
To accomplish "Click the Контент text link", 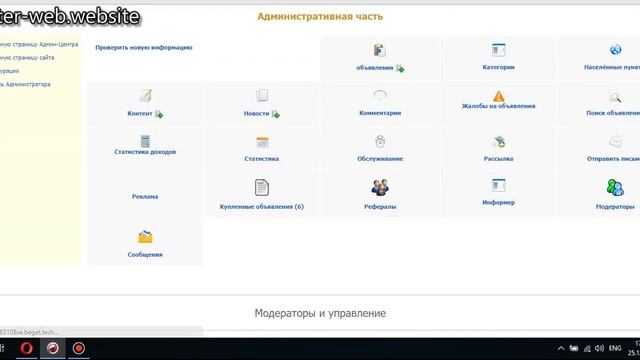I will pos(140,113).
